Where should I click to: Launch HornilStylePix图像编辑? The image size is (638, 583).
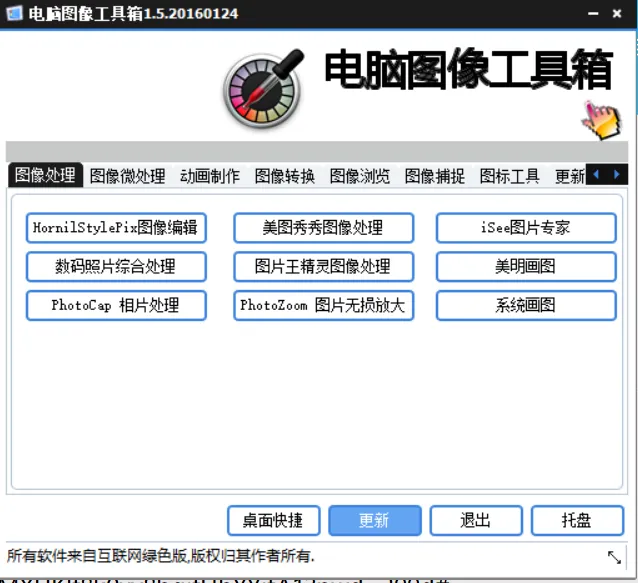[116, 228]
